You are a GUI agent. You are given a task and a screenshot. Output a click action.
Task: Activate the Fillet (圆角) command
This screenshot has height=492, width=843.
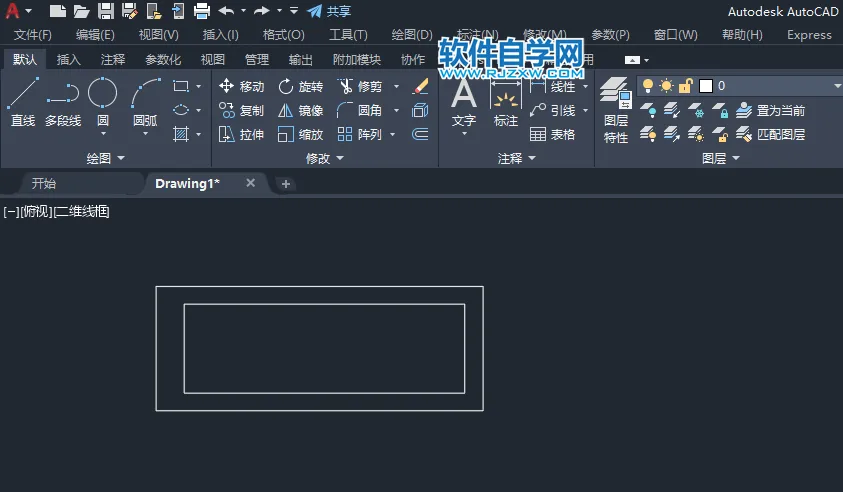[x=360, y=110]
